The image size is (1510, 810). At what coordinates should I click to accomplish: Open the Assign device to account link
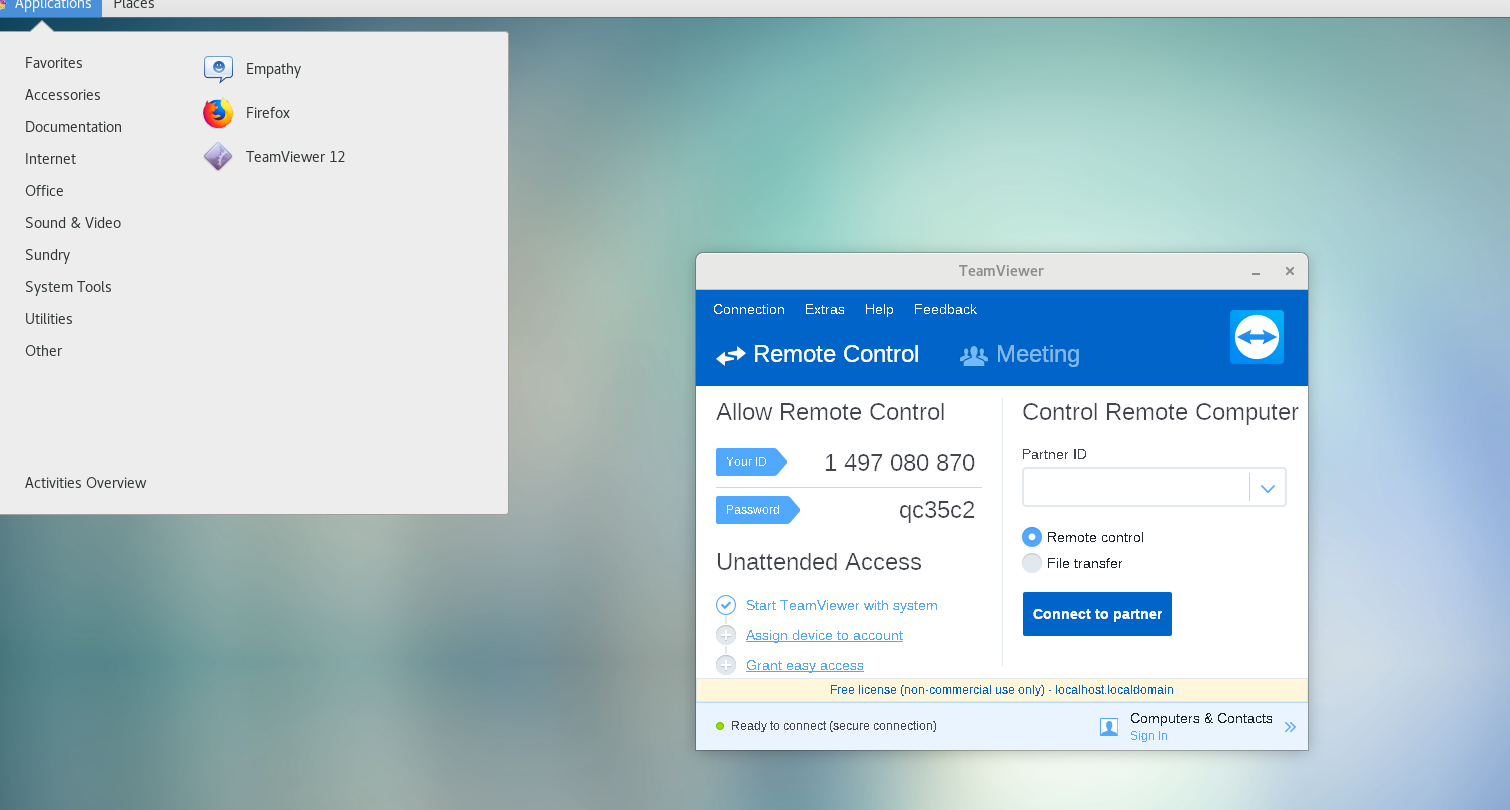pyautogui.click(x=824, y=635)
